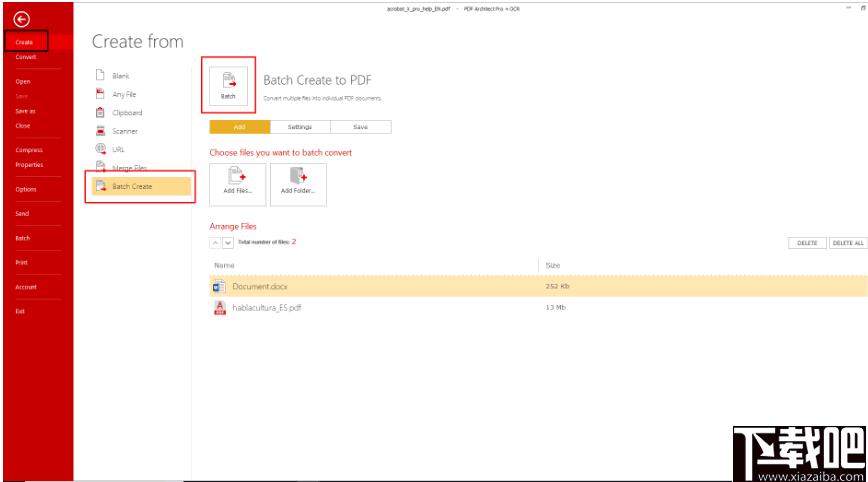Click the Batch Create icon
The width and height of the screenshot is (868, 482).
(x=100, y=186)
